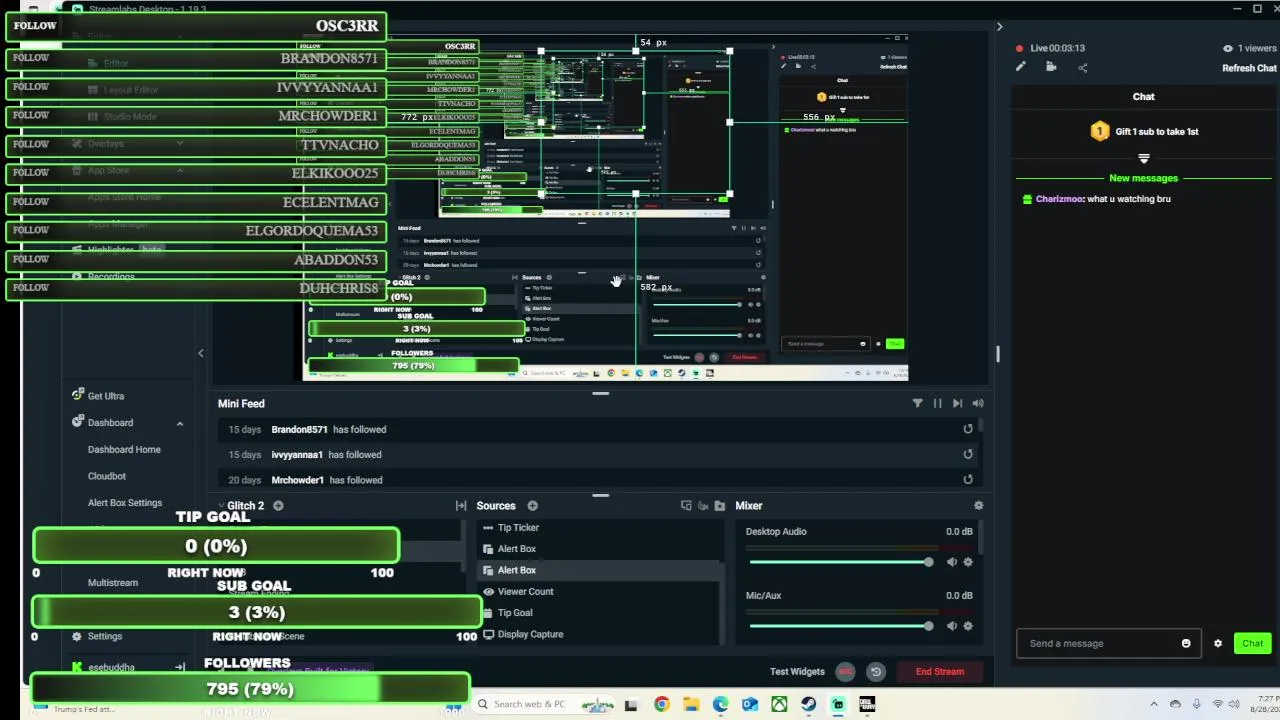Click the Test Widgets button
Viewport: 1280px width, 720px height.
[797, 671]
